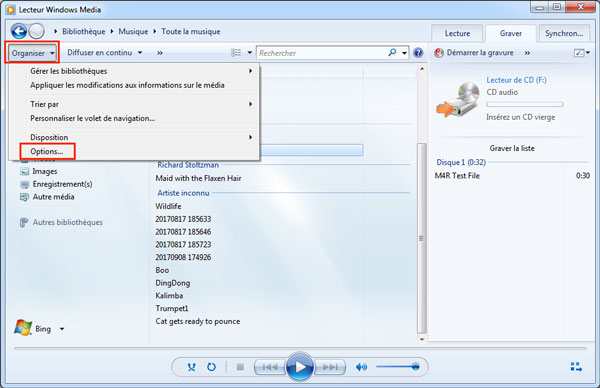The height and width of the screenshot is (388, 600).
Task: Click the view options list icon
Action: click(x=236, y=52)
